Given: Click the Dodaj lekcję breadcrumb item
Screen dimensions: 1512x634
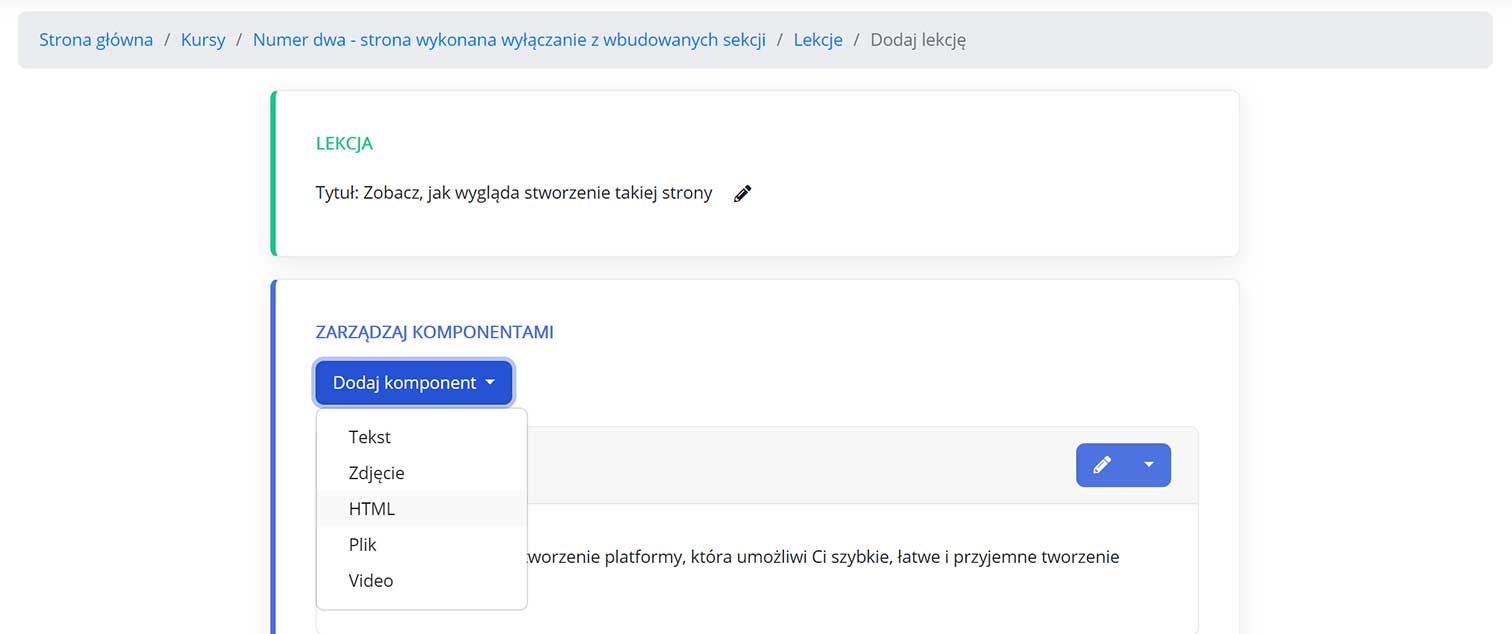Looking at the screenshot, I should point(917,40).
